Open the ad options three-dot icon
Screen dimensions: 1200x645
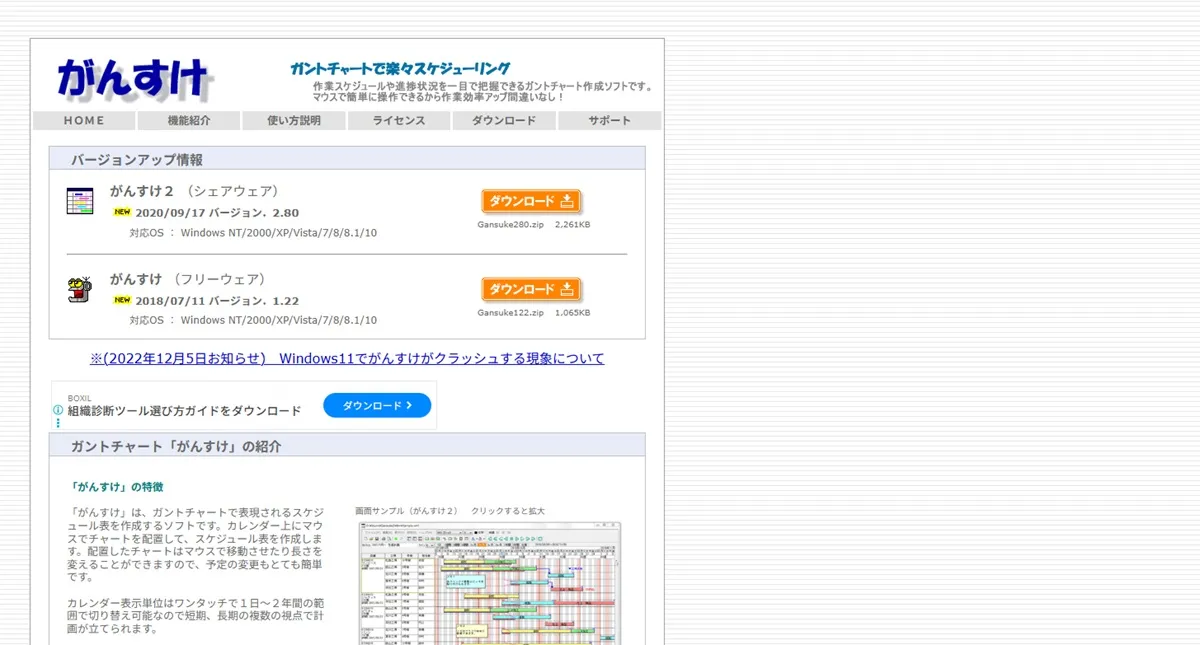pos(58,423)
